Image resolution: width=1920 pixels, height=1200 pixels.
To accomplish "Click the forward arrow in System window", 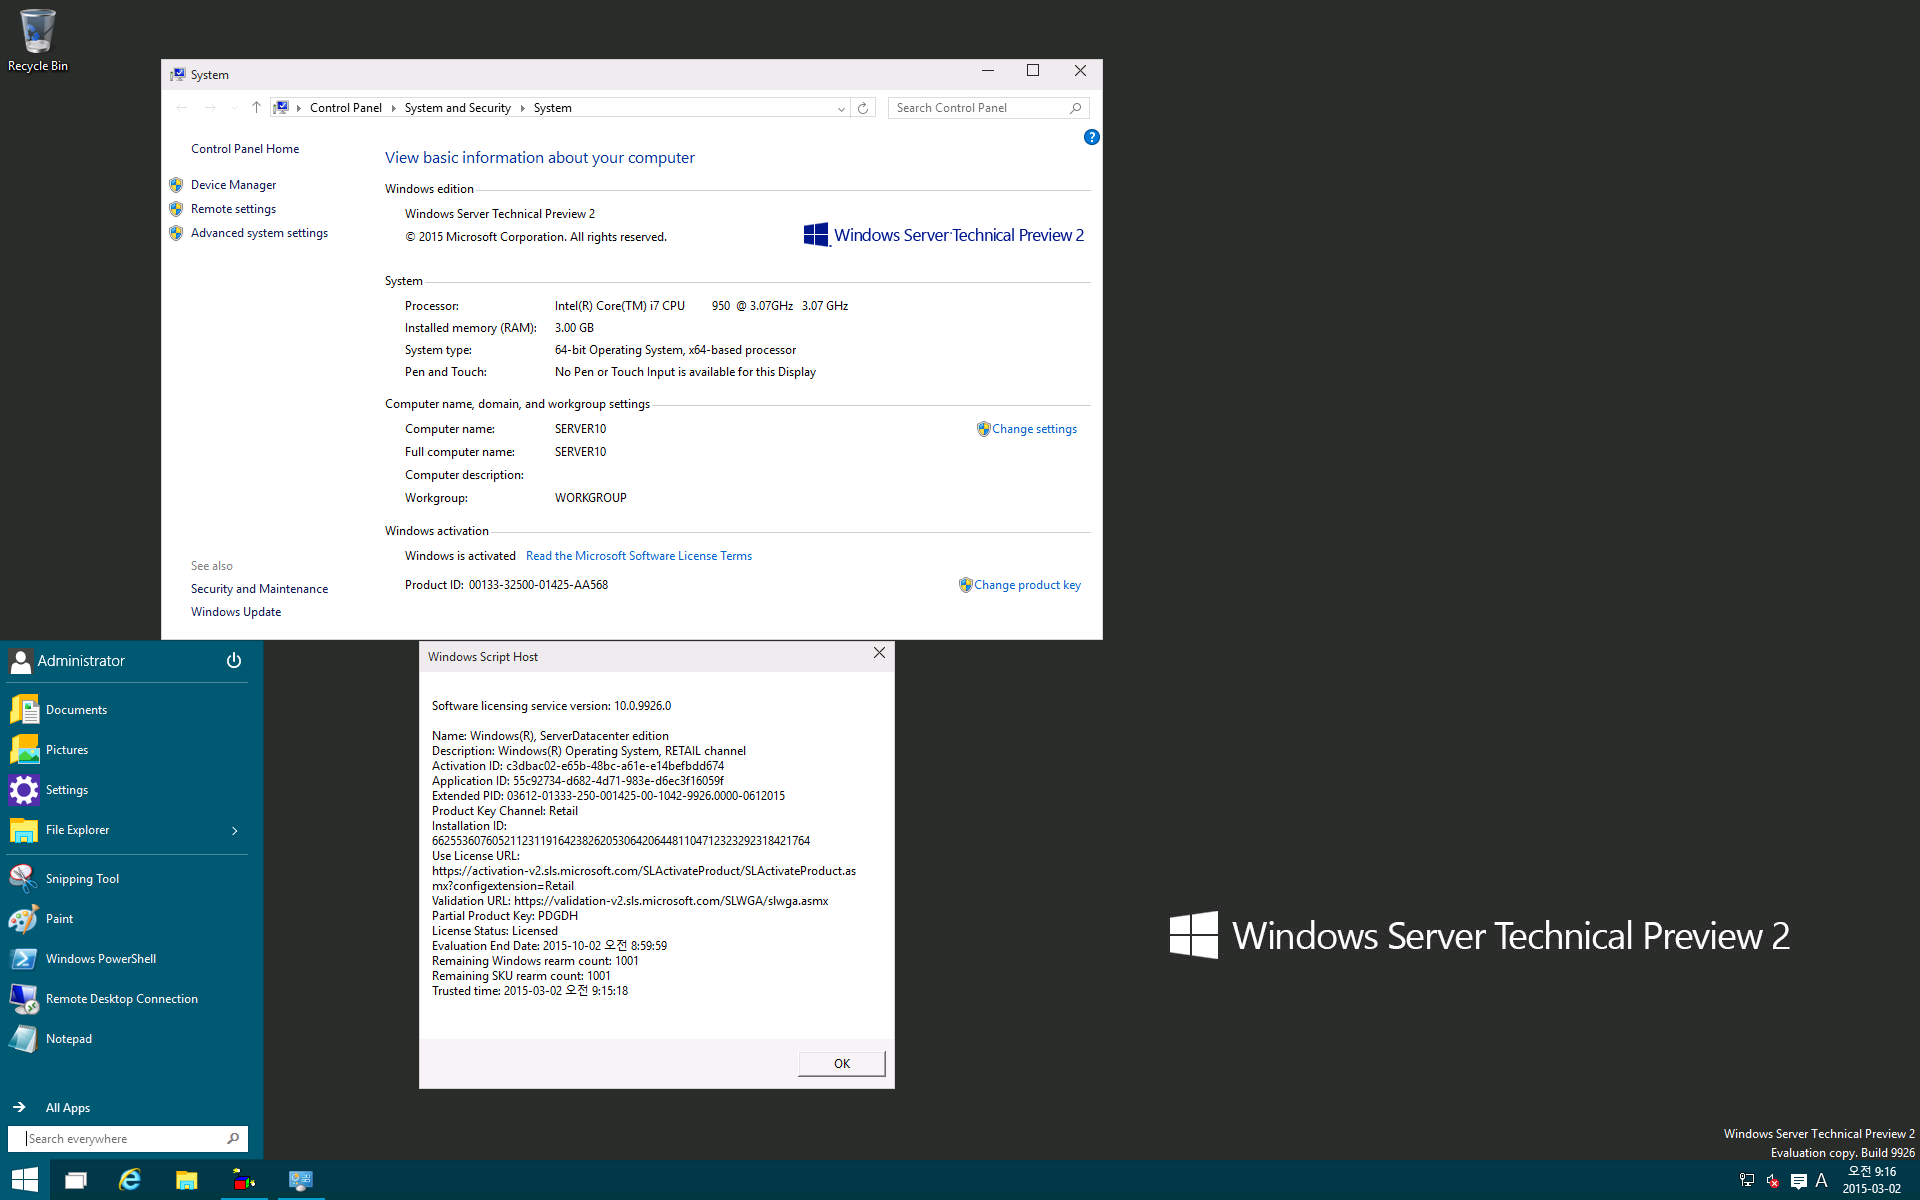I will tap(210, 107).
